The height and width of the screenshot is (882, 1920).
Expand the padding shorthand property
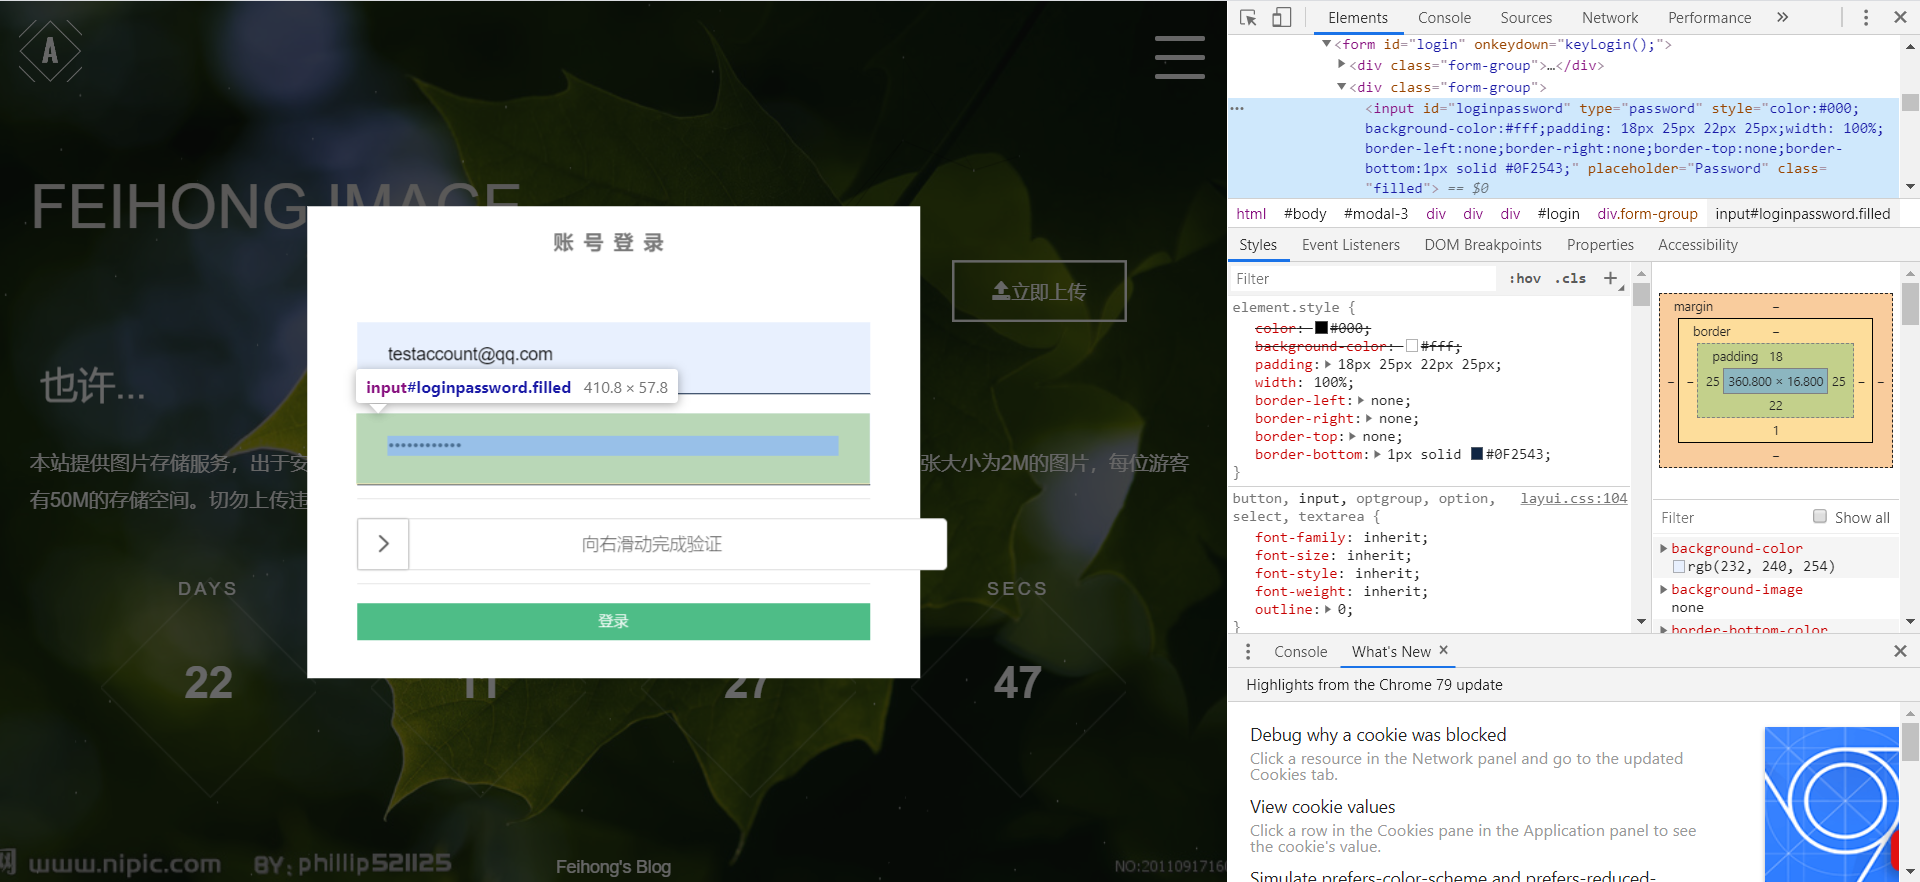pyautogui.click(x=1328, y=365)
